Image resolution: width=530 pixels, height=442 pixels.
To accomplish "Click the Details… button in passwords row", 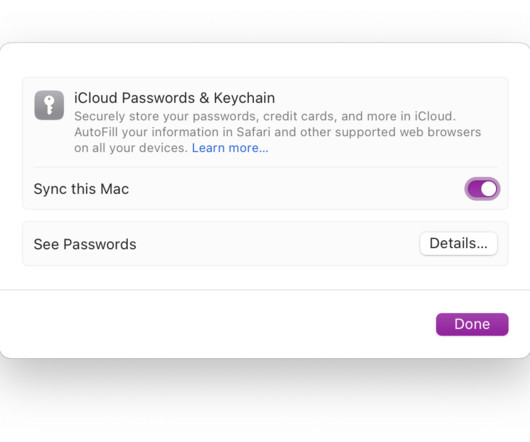I will [x=458, y=244].
